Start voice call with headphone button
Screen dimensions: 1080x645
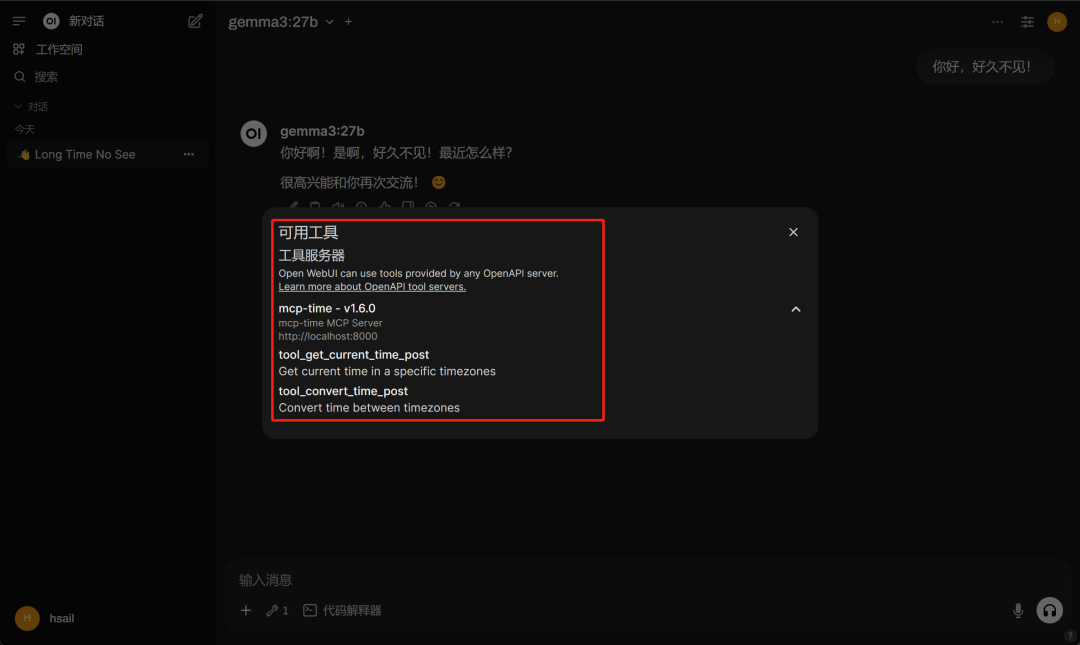click(x=1050, y=611)
